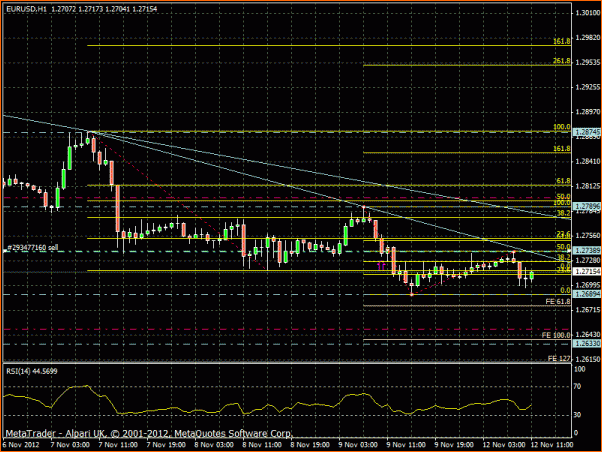The width and height of the screenshot is (602, 452).
Task: Click the '6 Nov 2012' date label
Action: click(x=21, y=445)
